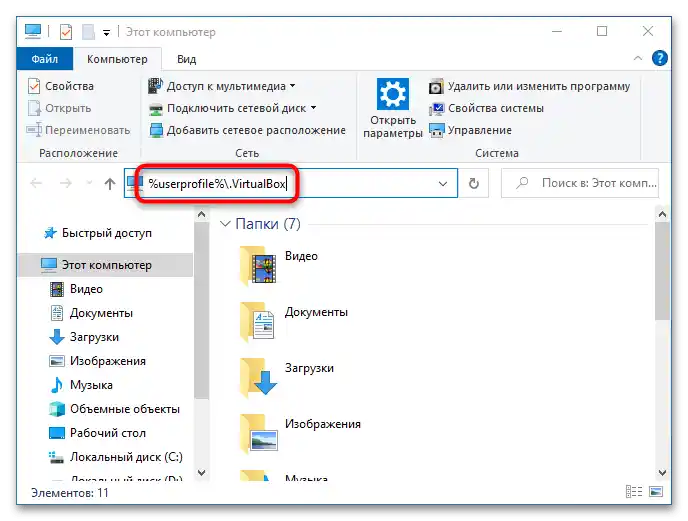
Task: Click the Открыть ribbon button
Action: (60, 108)
